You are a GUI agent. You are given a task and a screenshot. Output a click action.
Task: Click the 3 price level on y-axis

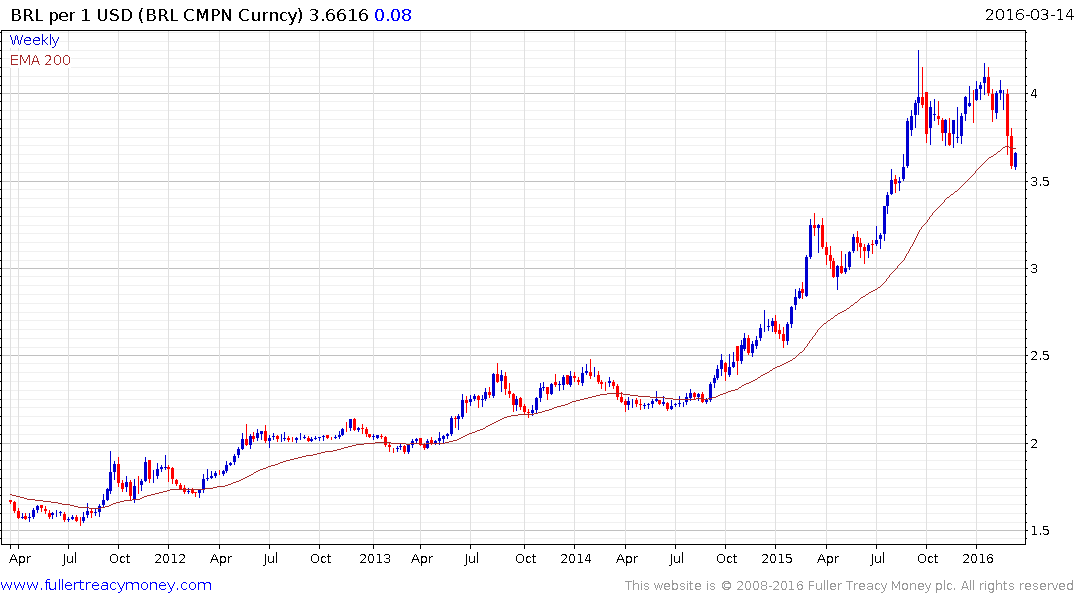pyautogui.click(x=1033, y=268)
